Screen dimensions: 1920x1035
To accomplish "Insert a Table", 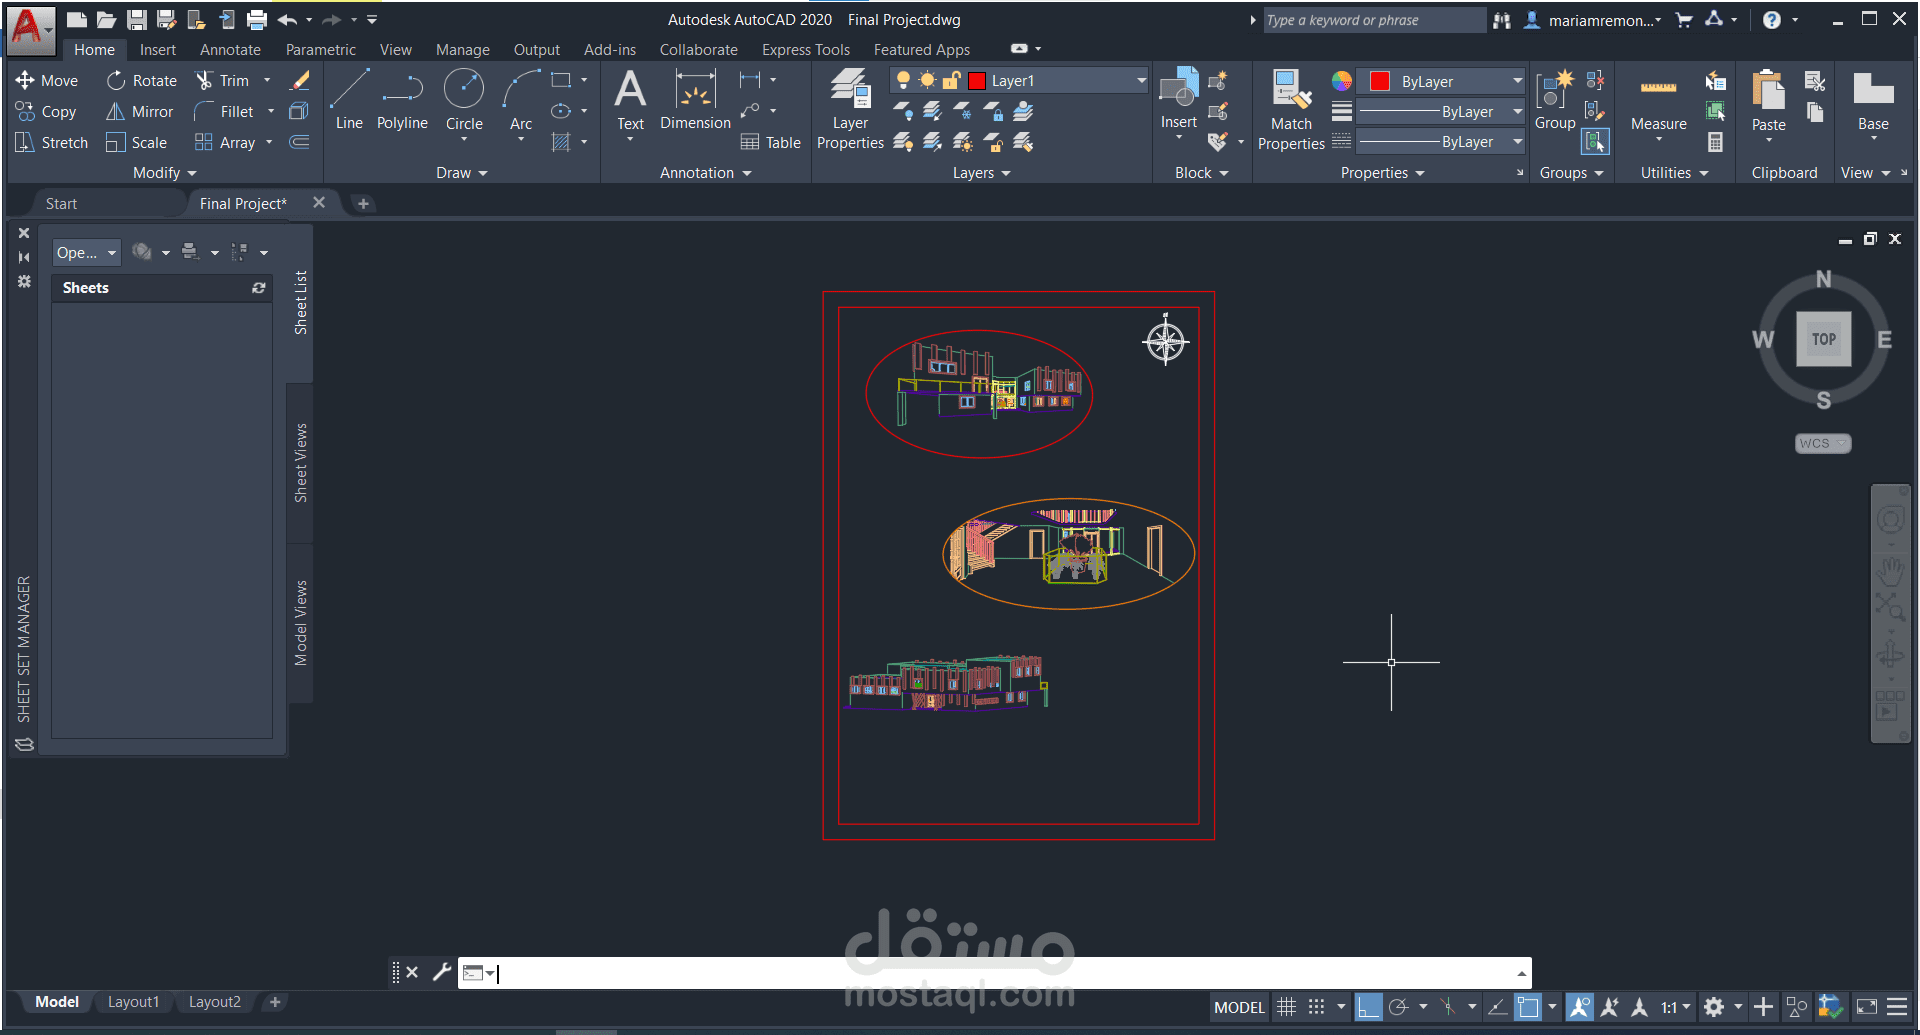I will point(770,143).
